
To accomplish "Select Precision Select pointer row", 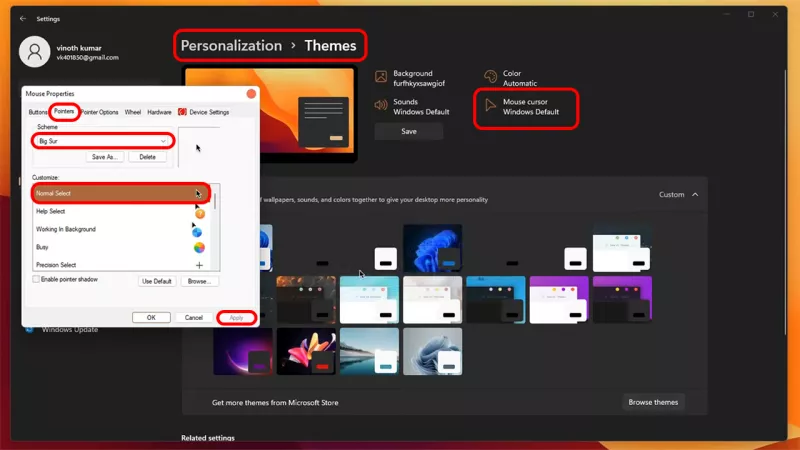I will click(122, 265).
